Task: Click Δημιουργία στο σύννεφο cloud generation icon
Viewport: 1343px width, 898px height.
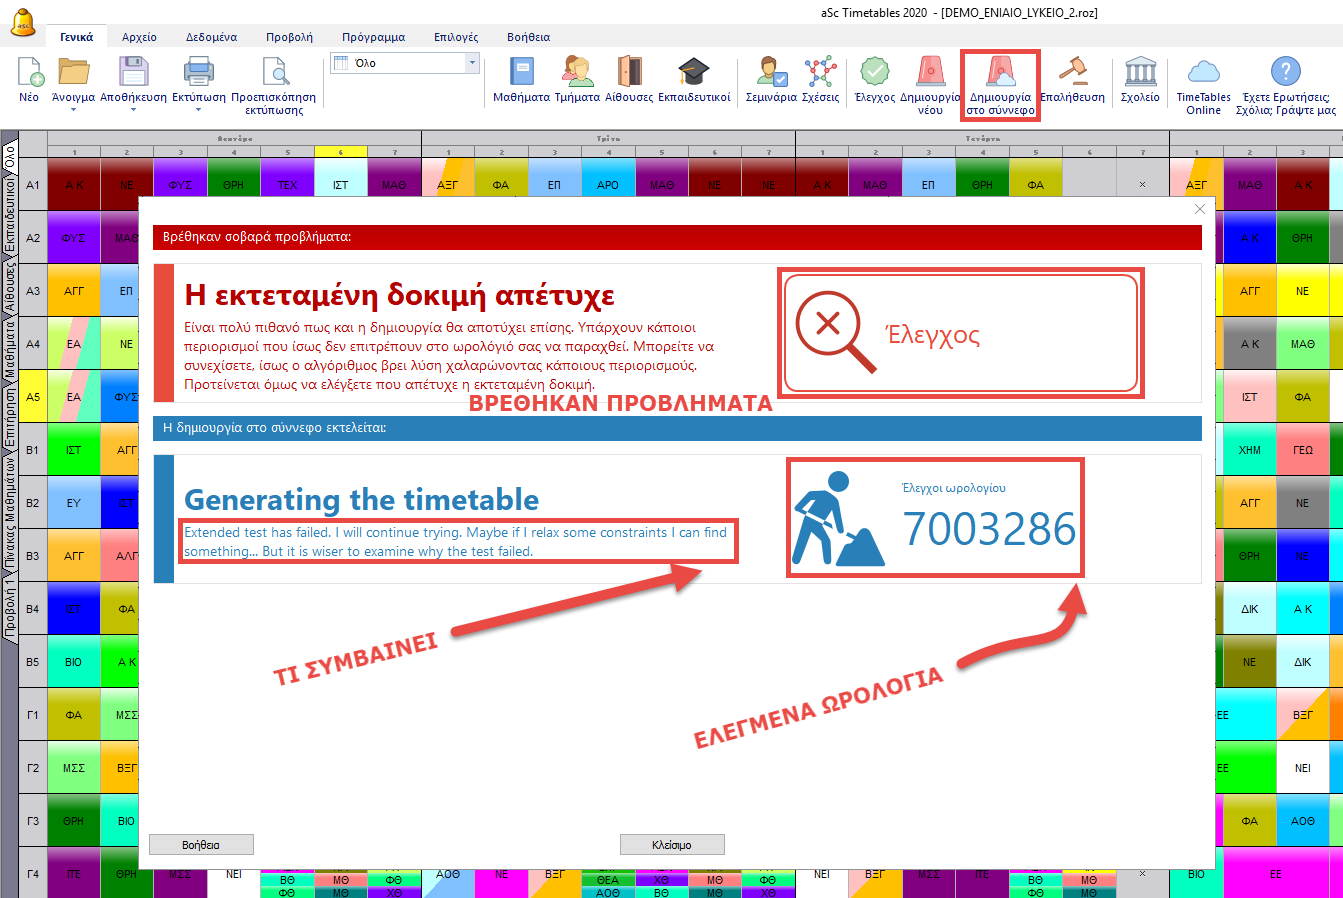Action: click(1000, 74)
